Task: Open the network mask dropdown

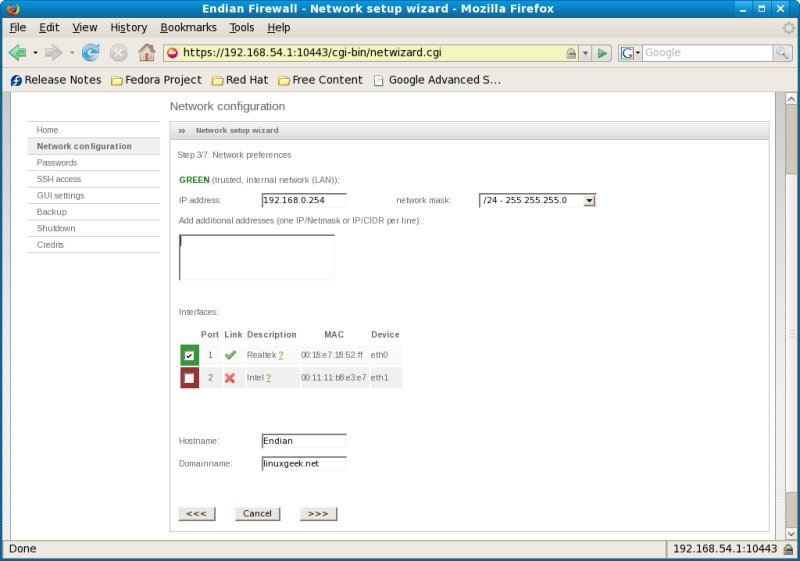Action: [537, 200]
